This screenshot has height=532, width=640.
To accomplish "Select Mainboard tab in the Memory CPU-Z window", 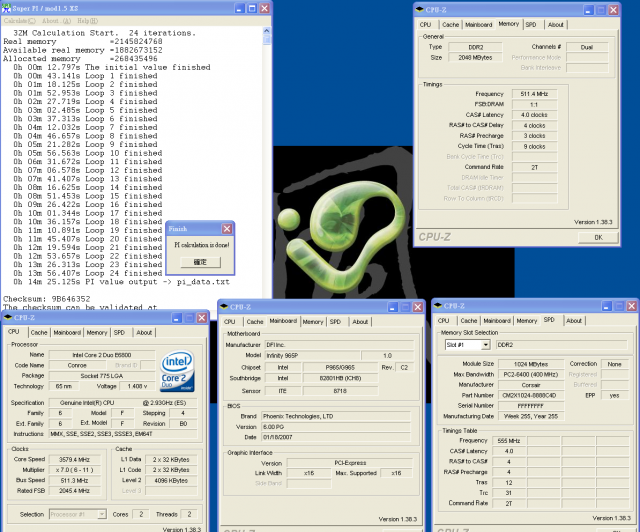I will click(479, 25).
